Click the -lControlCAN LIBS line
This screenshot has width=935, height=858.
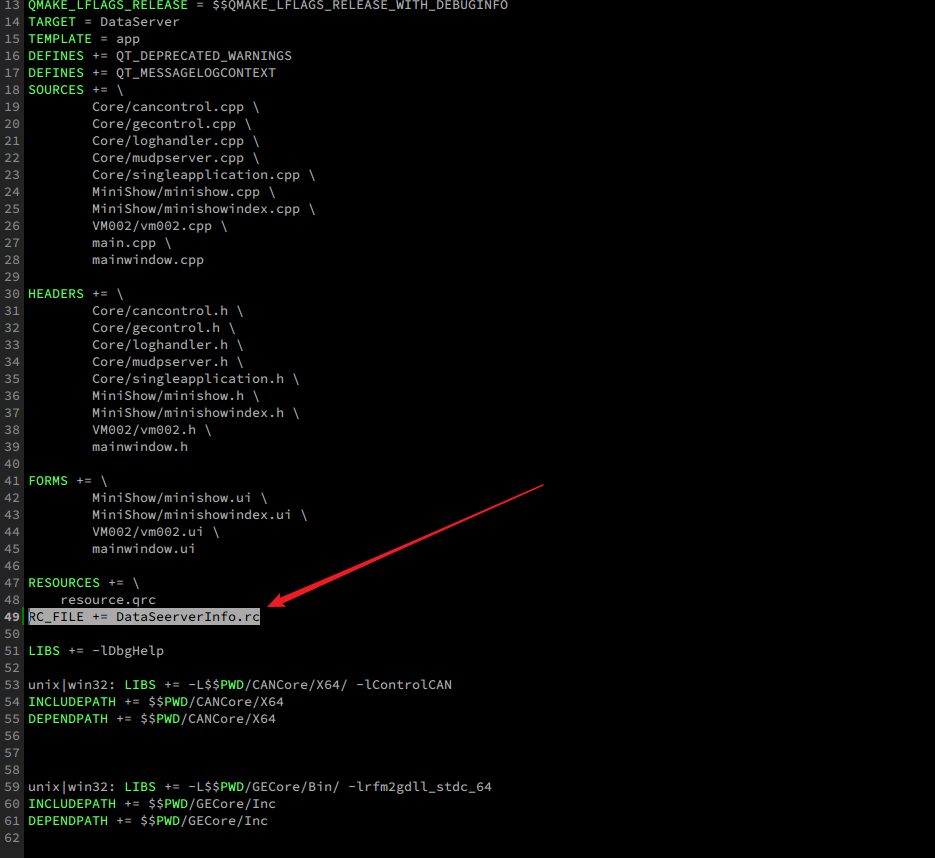coord(240,685)
